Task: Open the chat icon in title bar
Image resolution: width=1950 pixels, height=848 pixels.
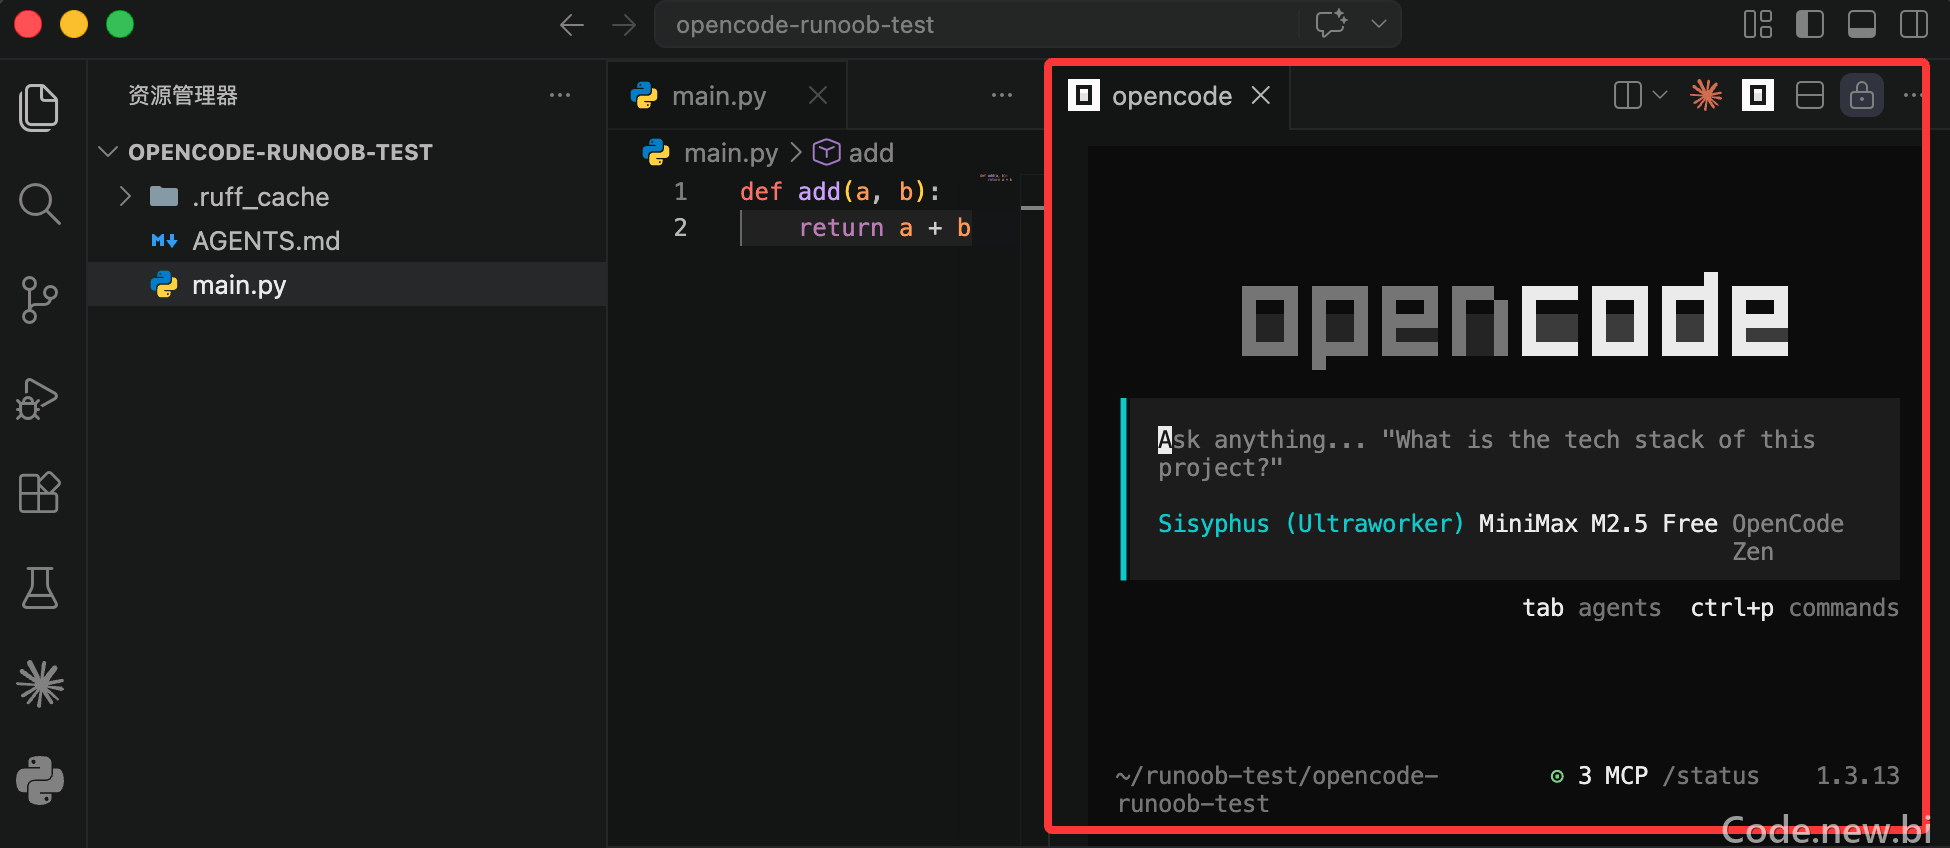Action: (1331, 24)
